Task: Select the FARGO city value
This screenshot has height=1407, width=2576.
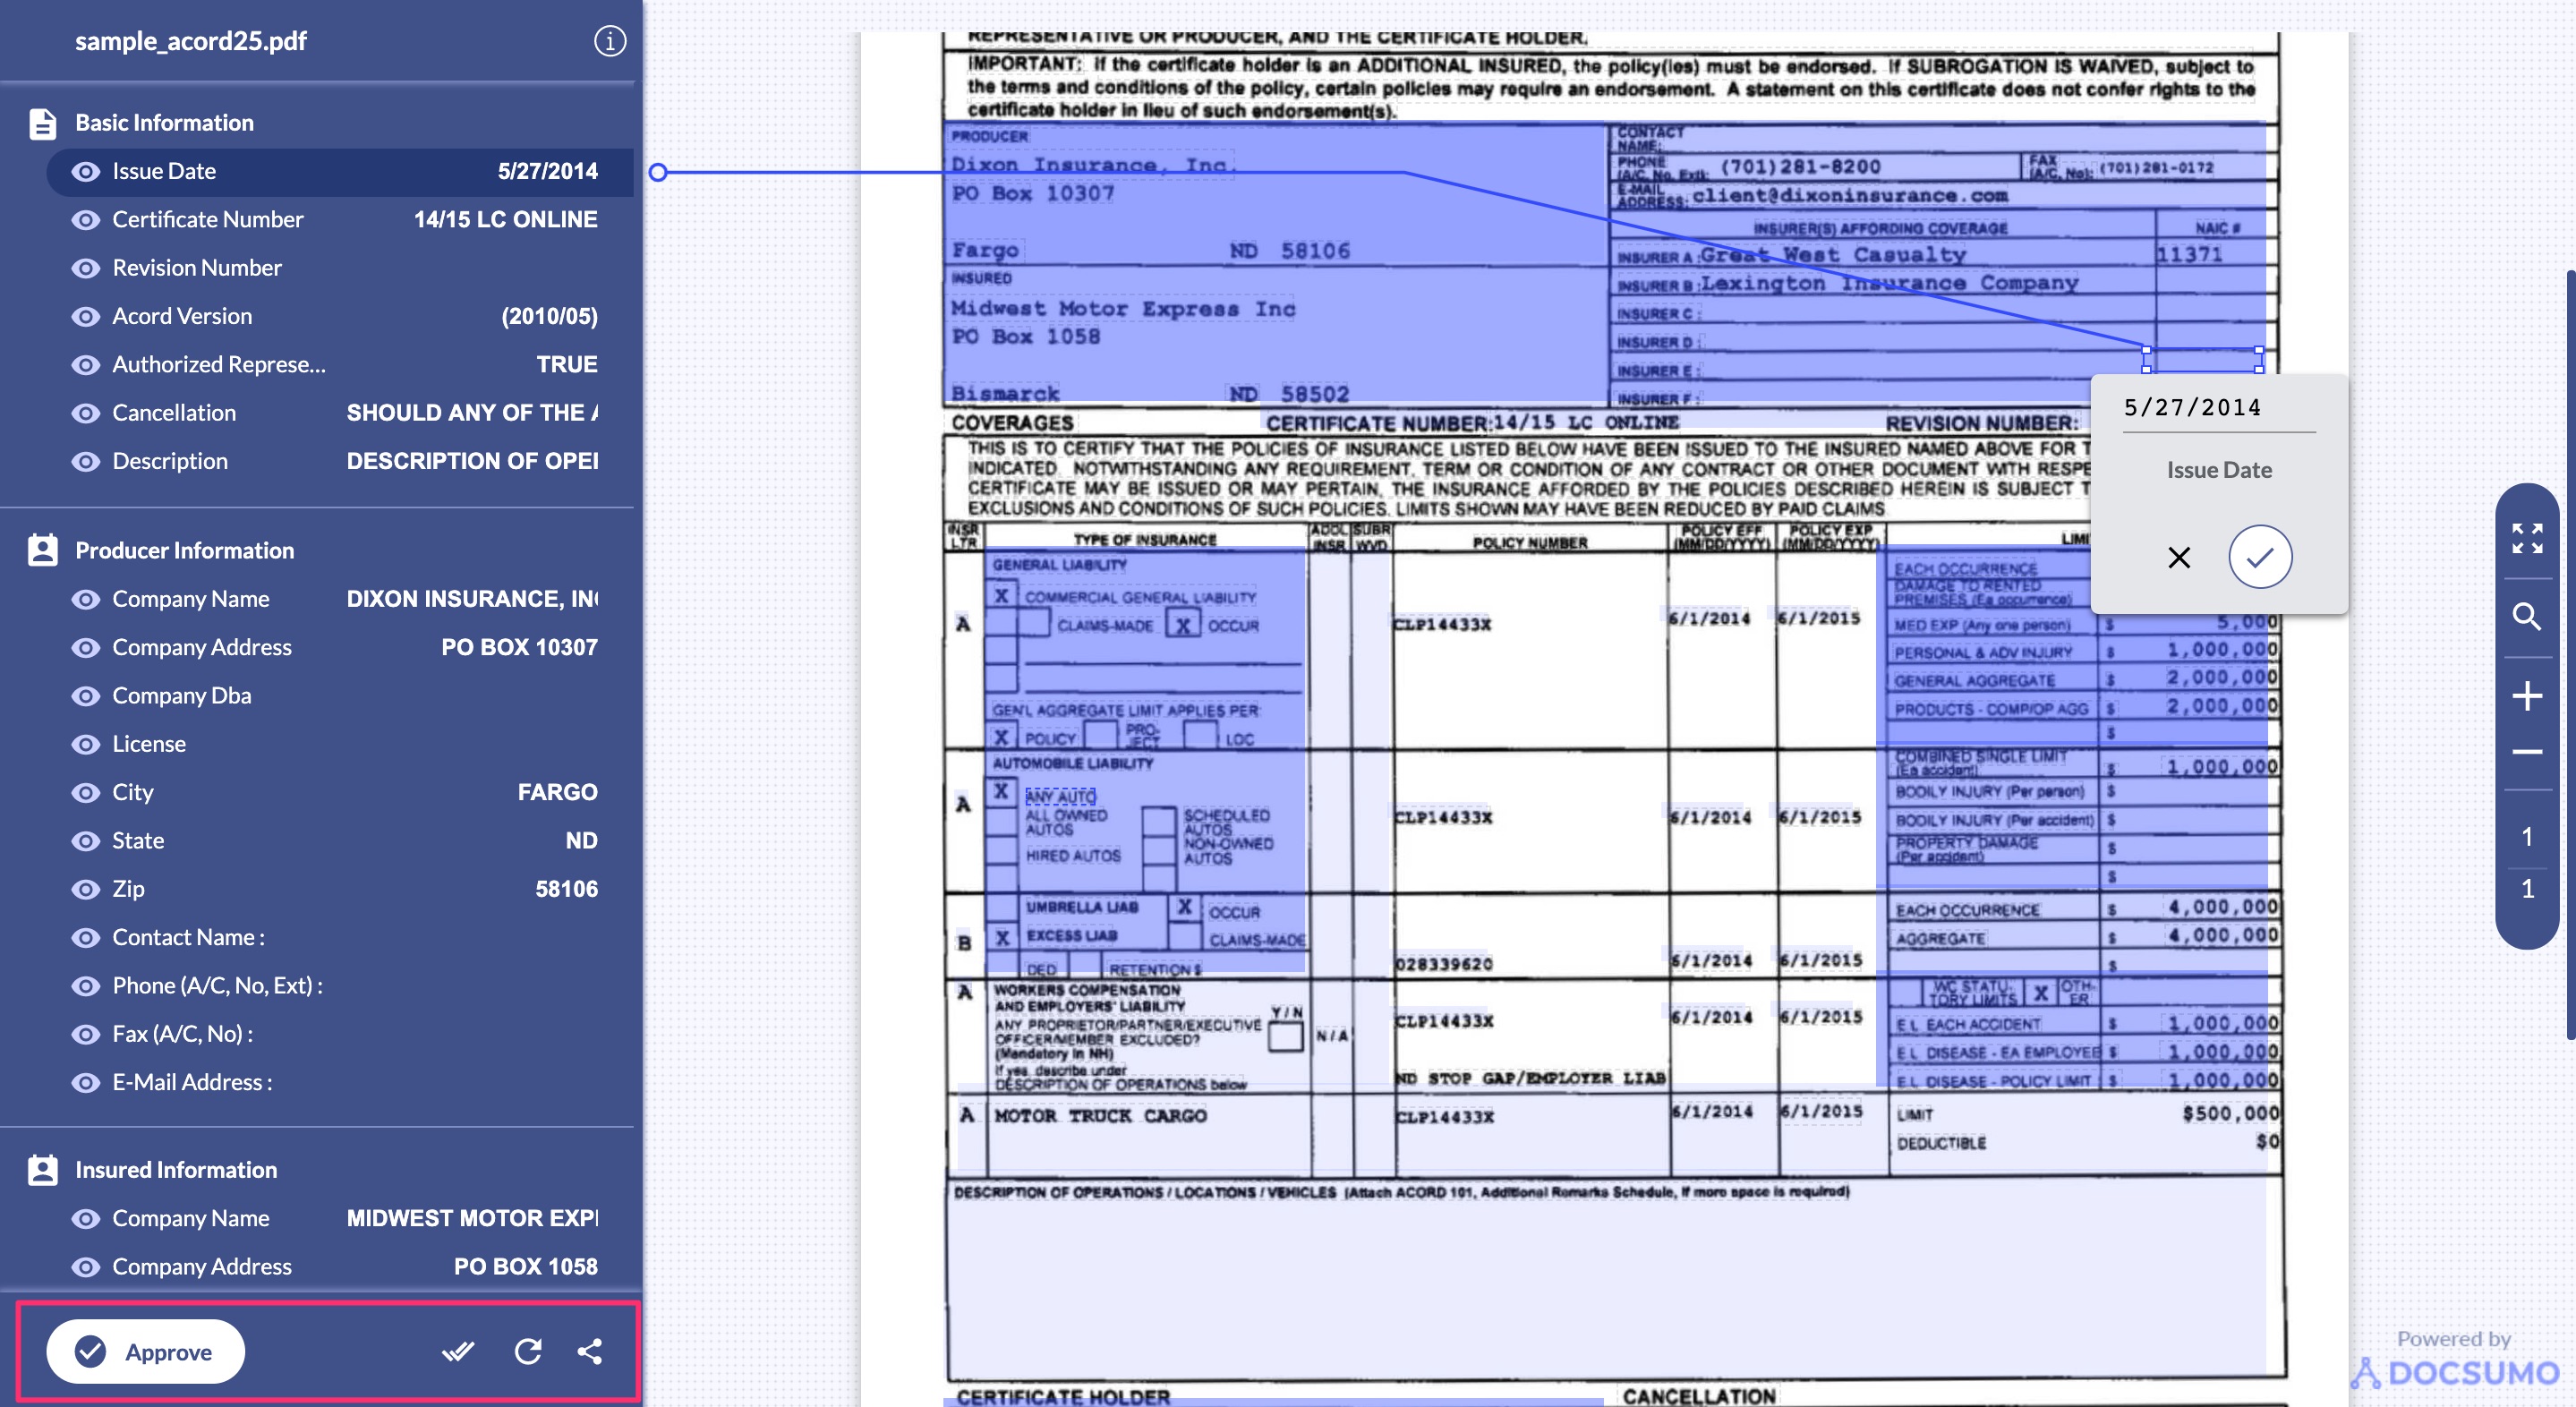Action: pyautogui.click(x=558, y=793)
